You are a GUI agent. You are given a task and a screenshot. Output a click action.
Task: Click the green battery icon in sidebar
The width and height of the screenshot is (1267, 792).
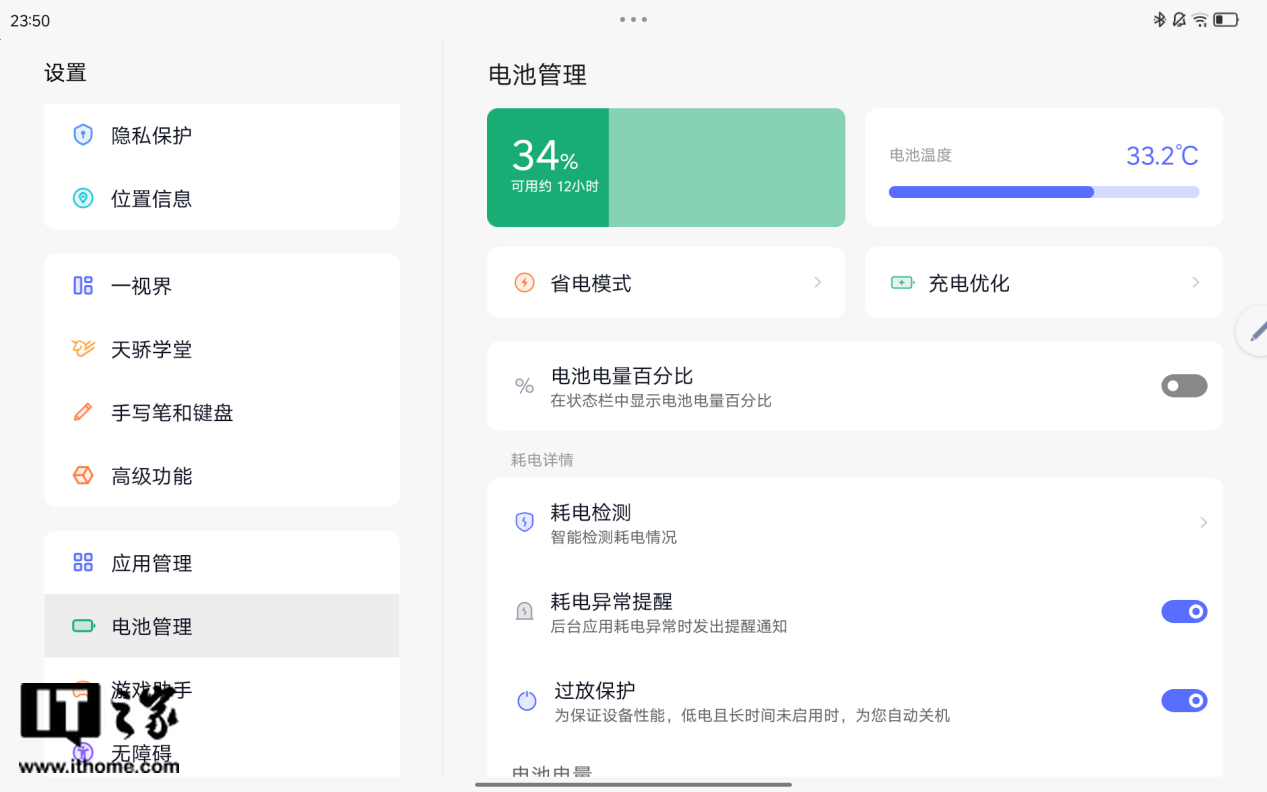coord(83,626)
